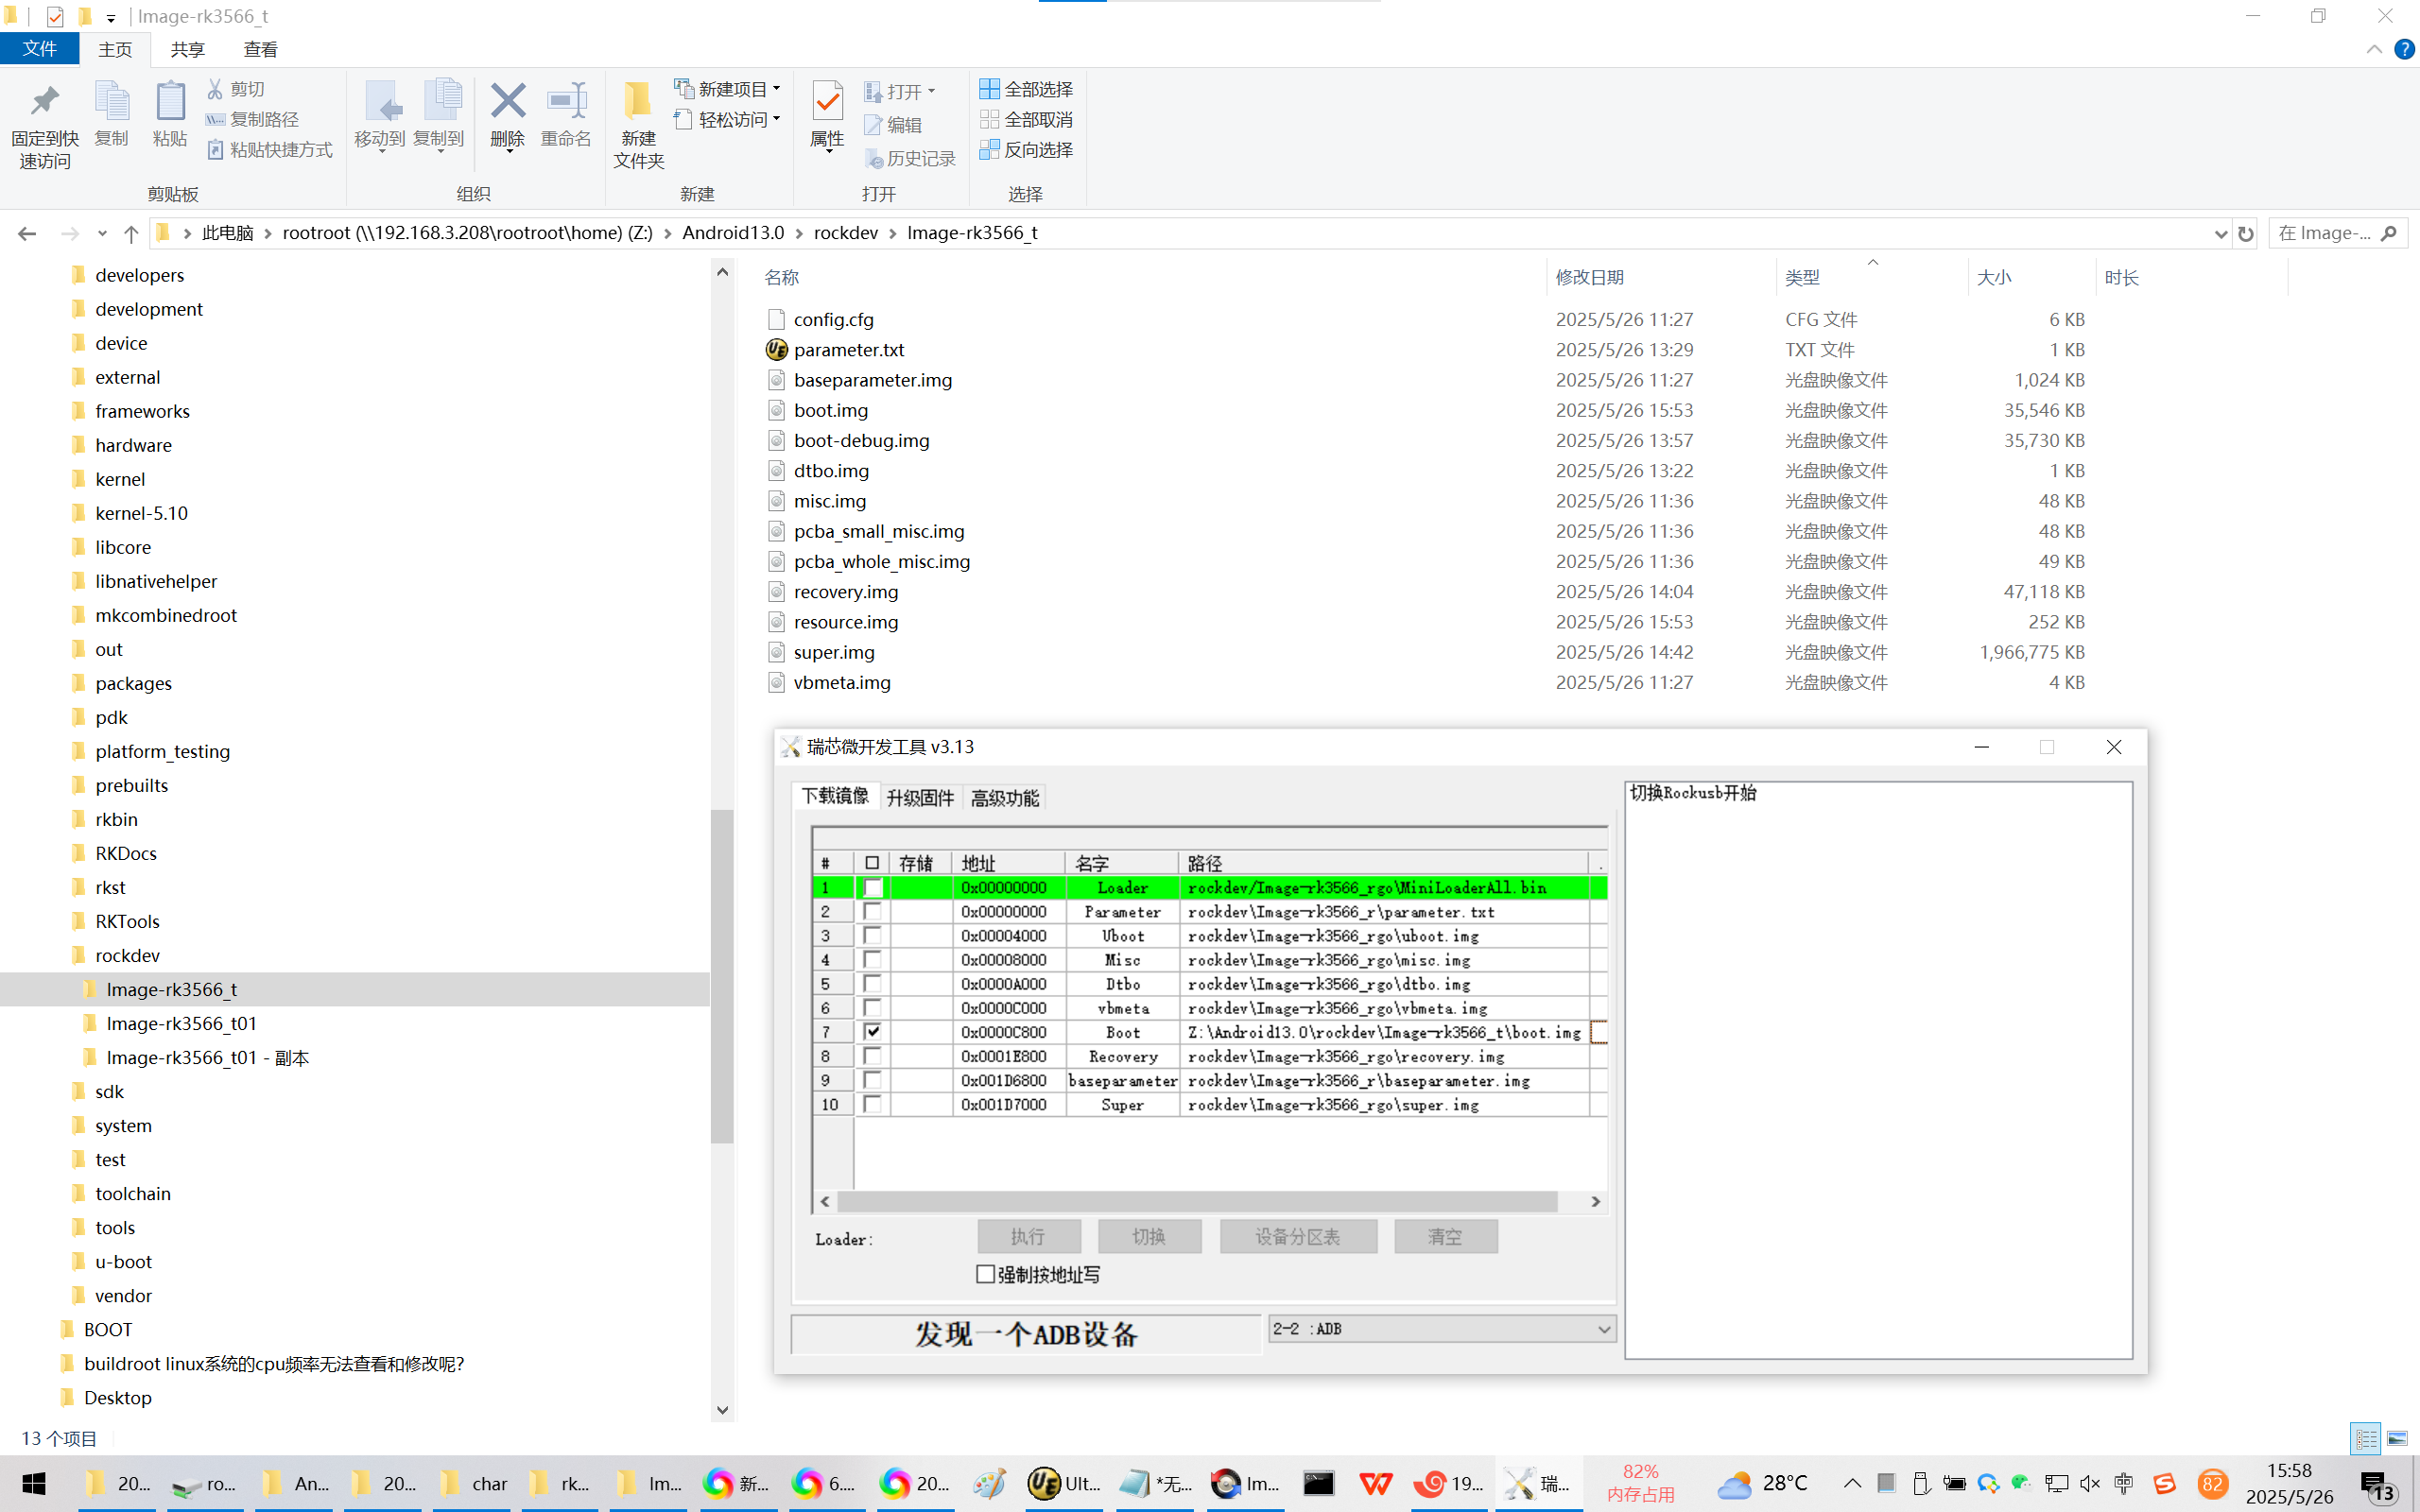Click the 设备分区表 button
Viewport: 2420px width, 1512px height.
[1297, 1237]
